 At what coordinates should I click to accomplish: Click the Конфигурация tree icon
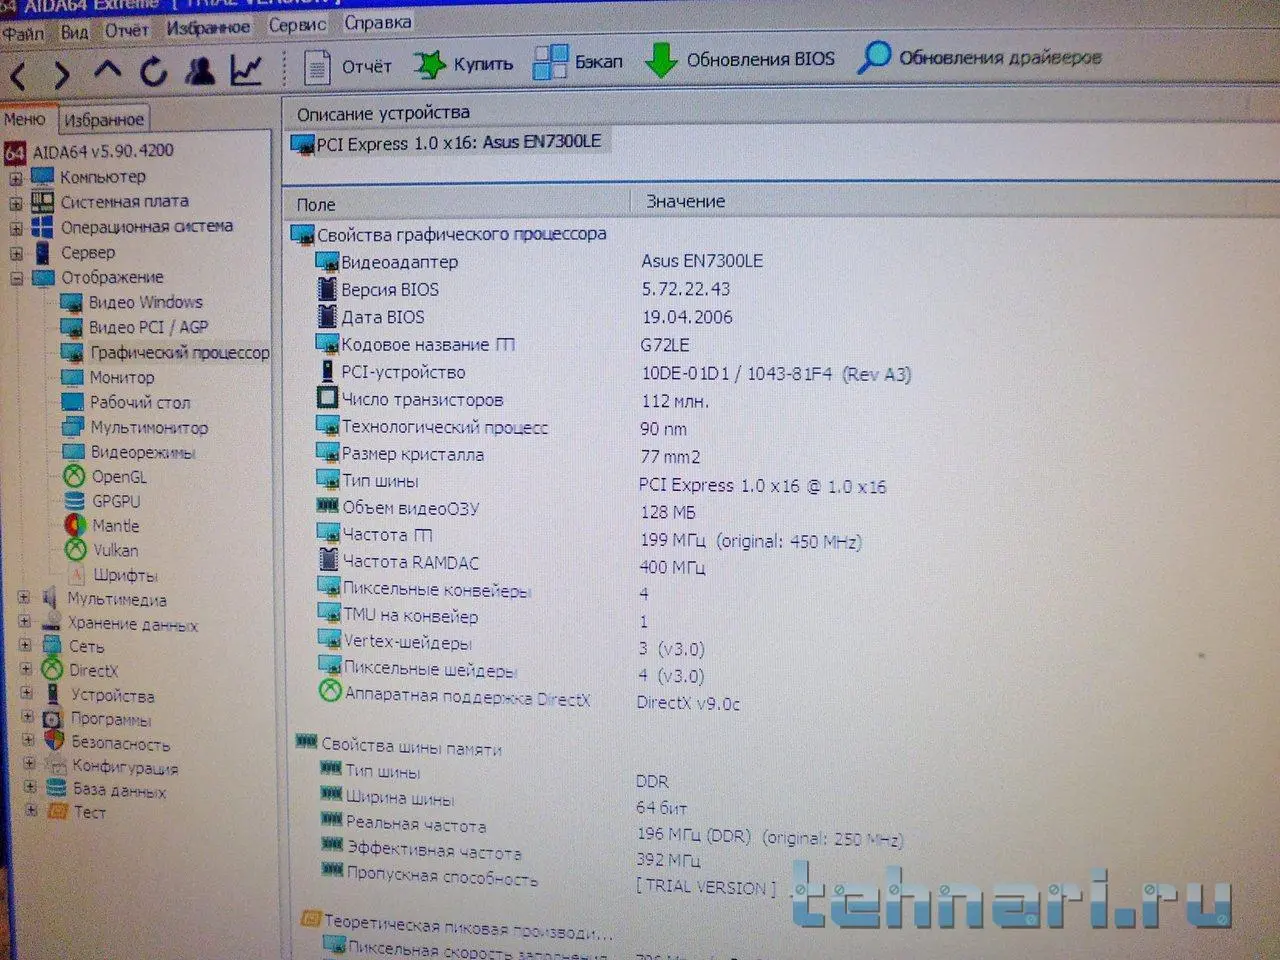56,766
